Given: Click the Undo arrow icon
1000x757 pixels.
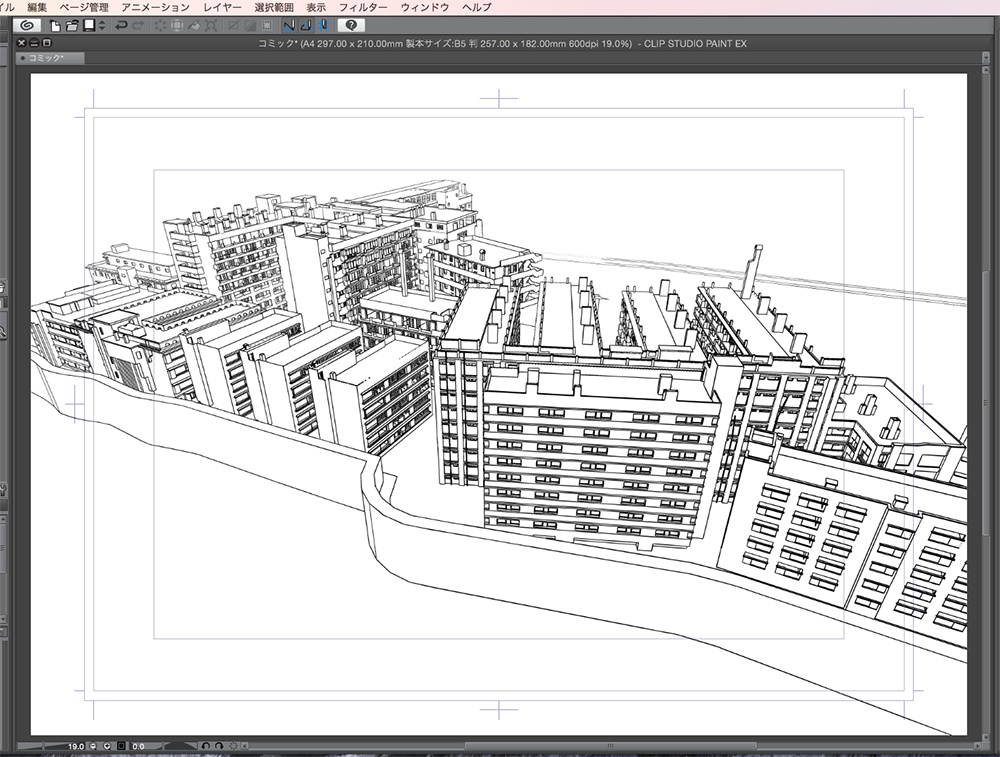Looking at the screenshot, I should pyautogui.click(x=121, y=25).
